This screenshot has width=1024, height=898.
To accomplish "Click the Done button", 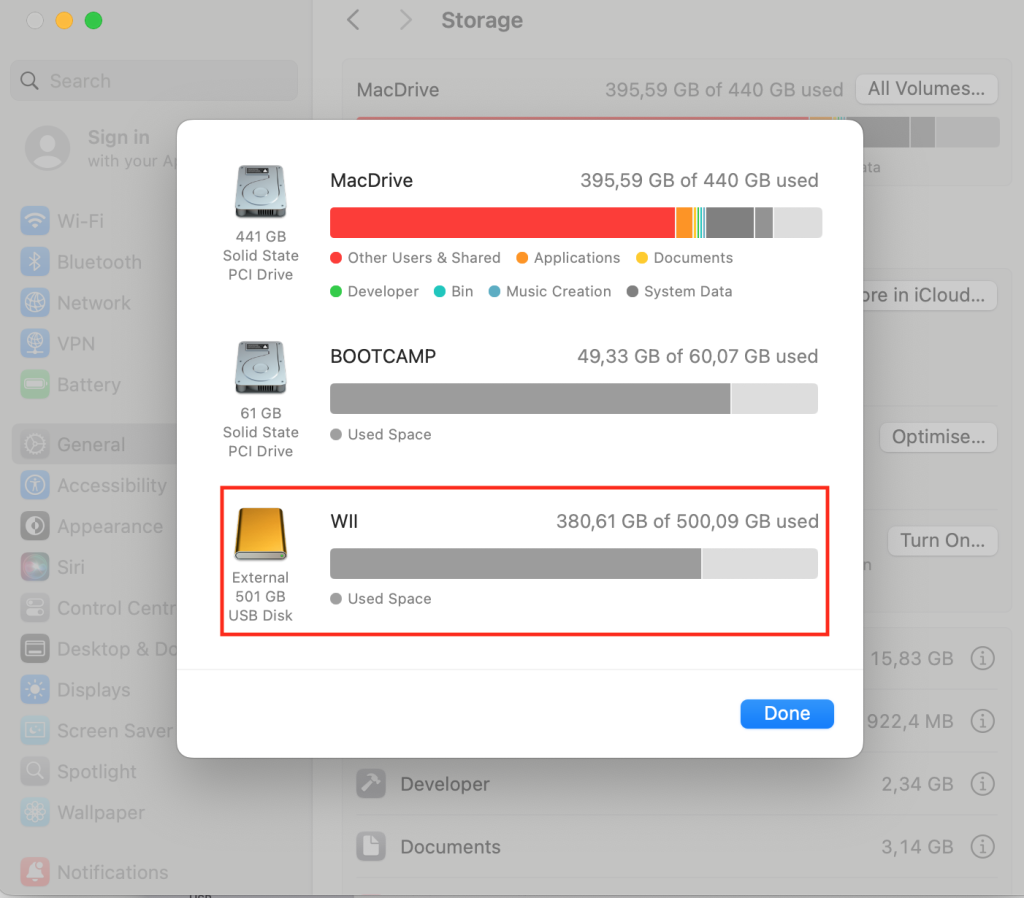I will (786, 713).
